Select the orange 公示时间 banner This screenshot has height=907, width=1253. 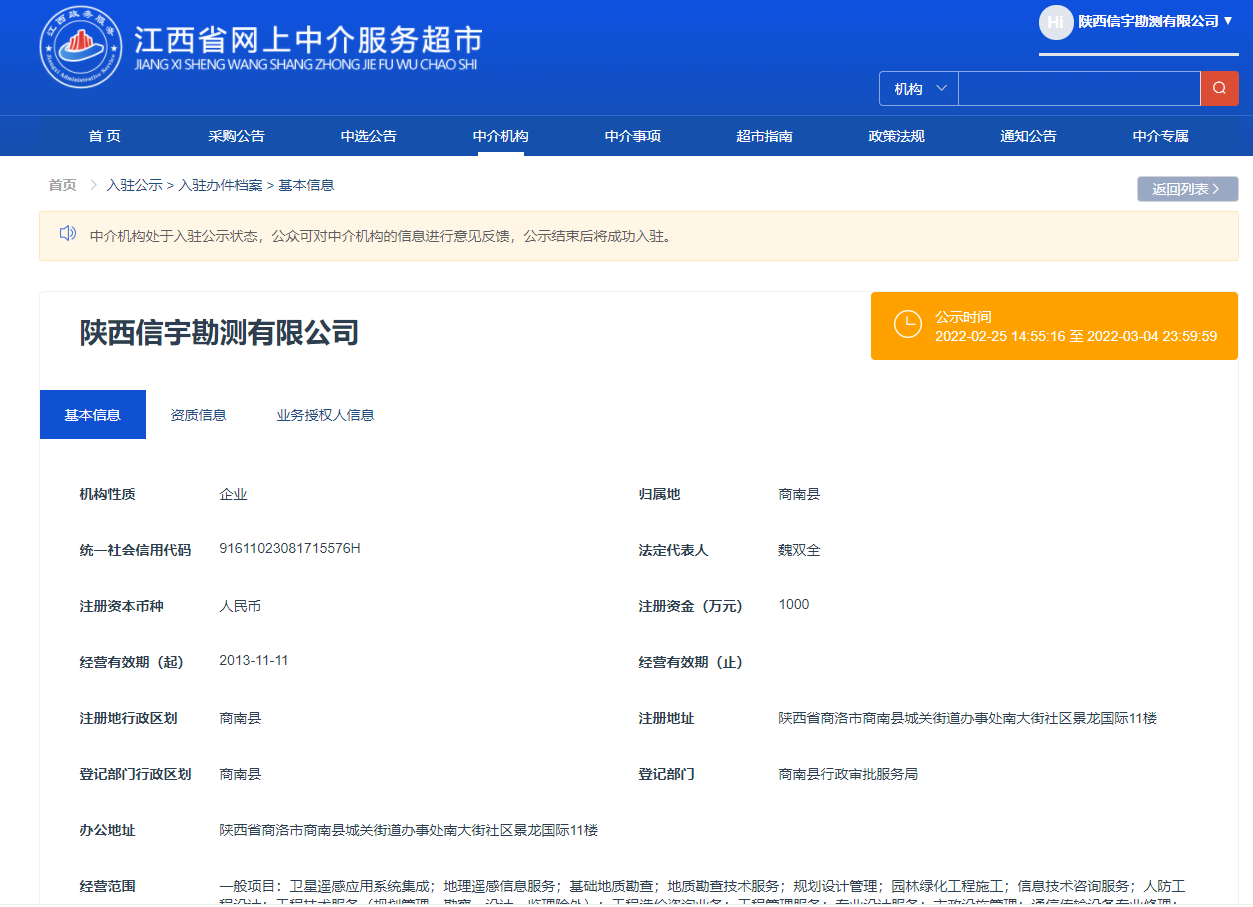point(1054,325)
